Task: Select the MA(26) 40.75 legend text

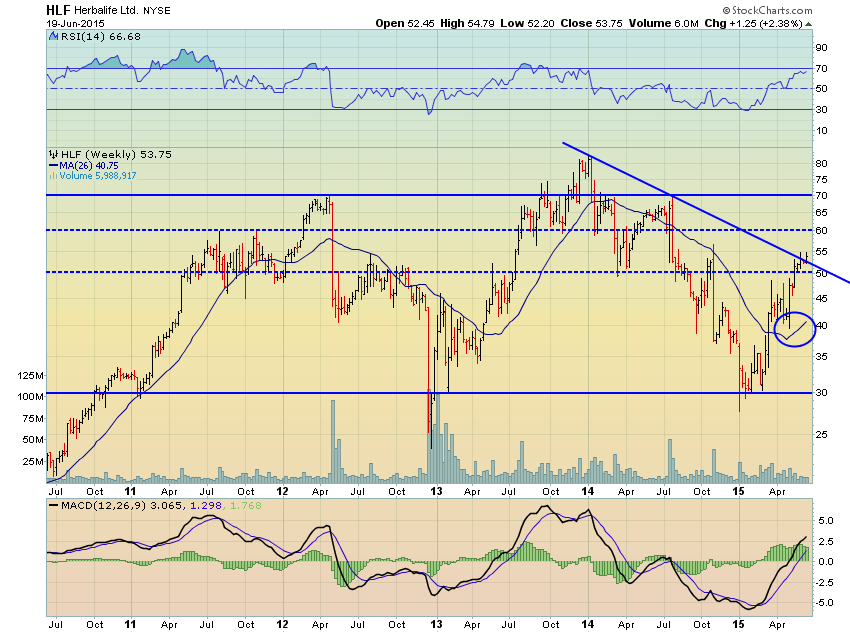Action: 89,165
